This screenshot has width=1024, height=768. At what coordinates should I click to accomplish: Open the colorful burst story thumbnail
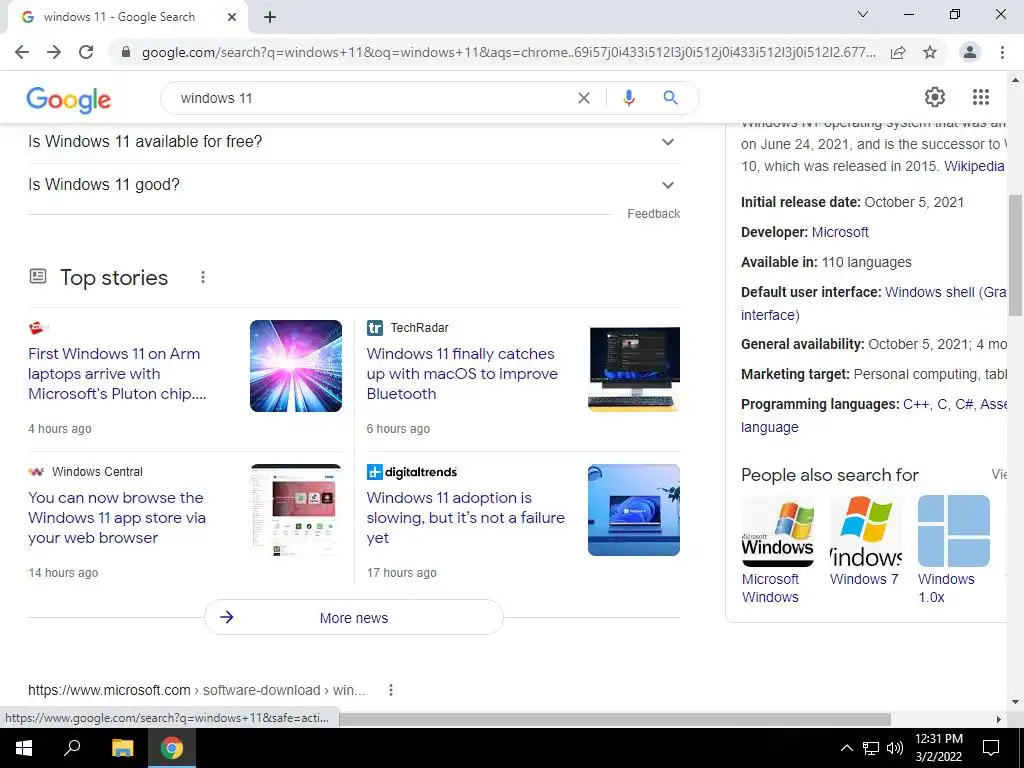click(296, 366)
